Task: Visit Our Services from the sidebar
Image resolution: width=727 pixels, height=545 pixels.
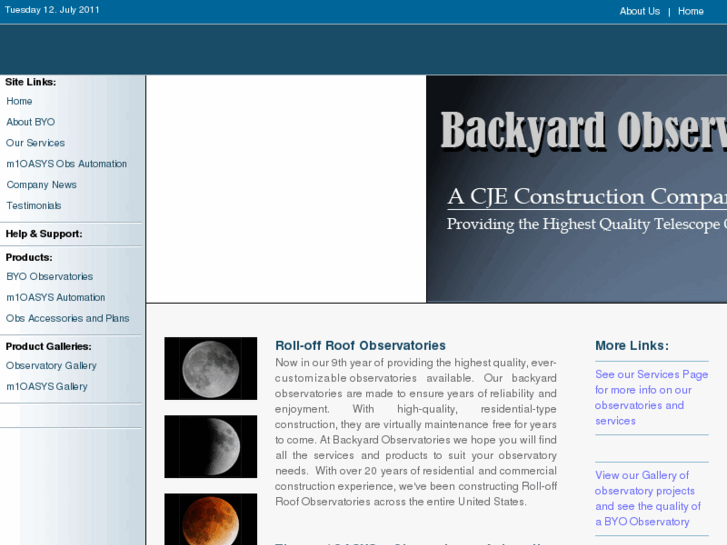Action: (35, 143)
